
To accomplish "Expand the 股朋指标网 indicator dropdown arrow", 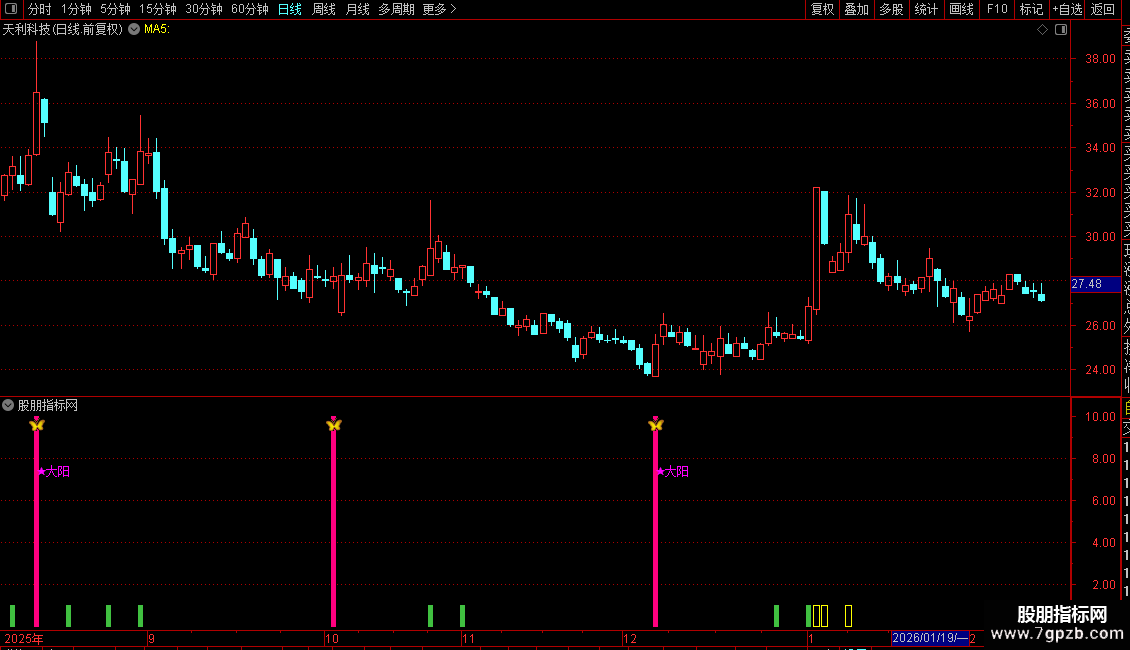I will 8,405.
